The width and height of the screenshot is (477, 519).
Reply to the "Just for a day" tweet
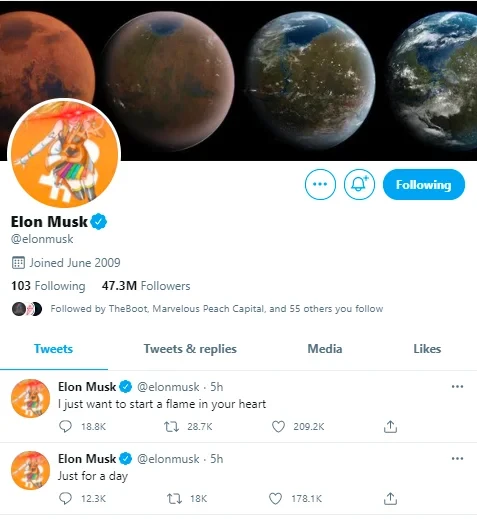coord(65,498)
